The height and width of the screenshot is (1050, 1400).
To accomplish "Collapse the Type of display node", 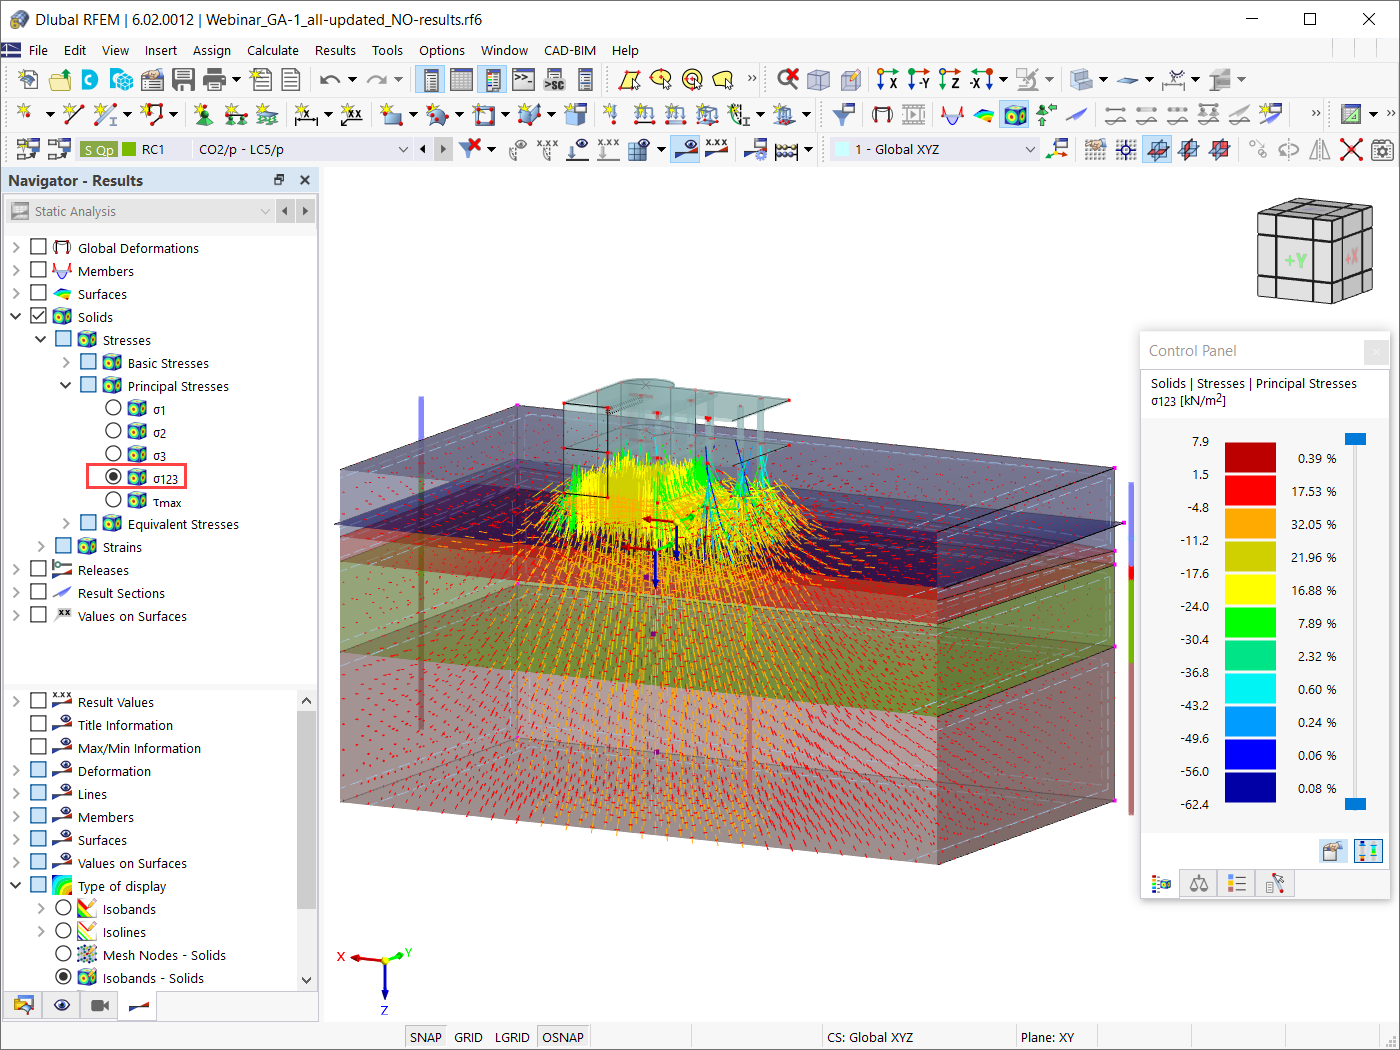I will (x=16, y=885).
